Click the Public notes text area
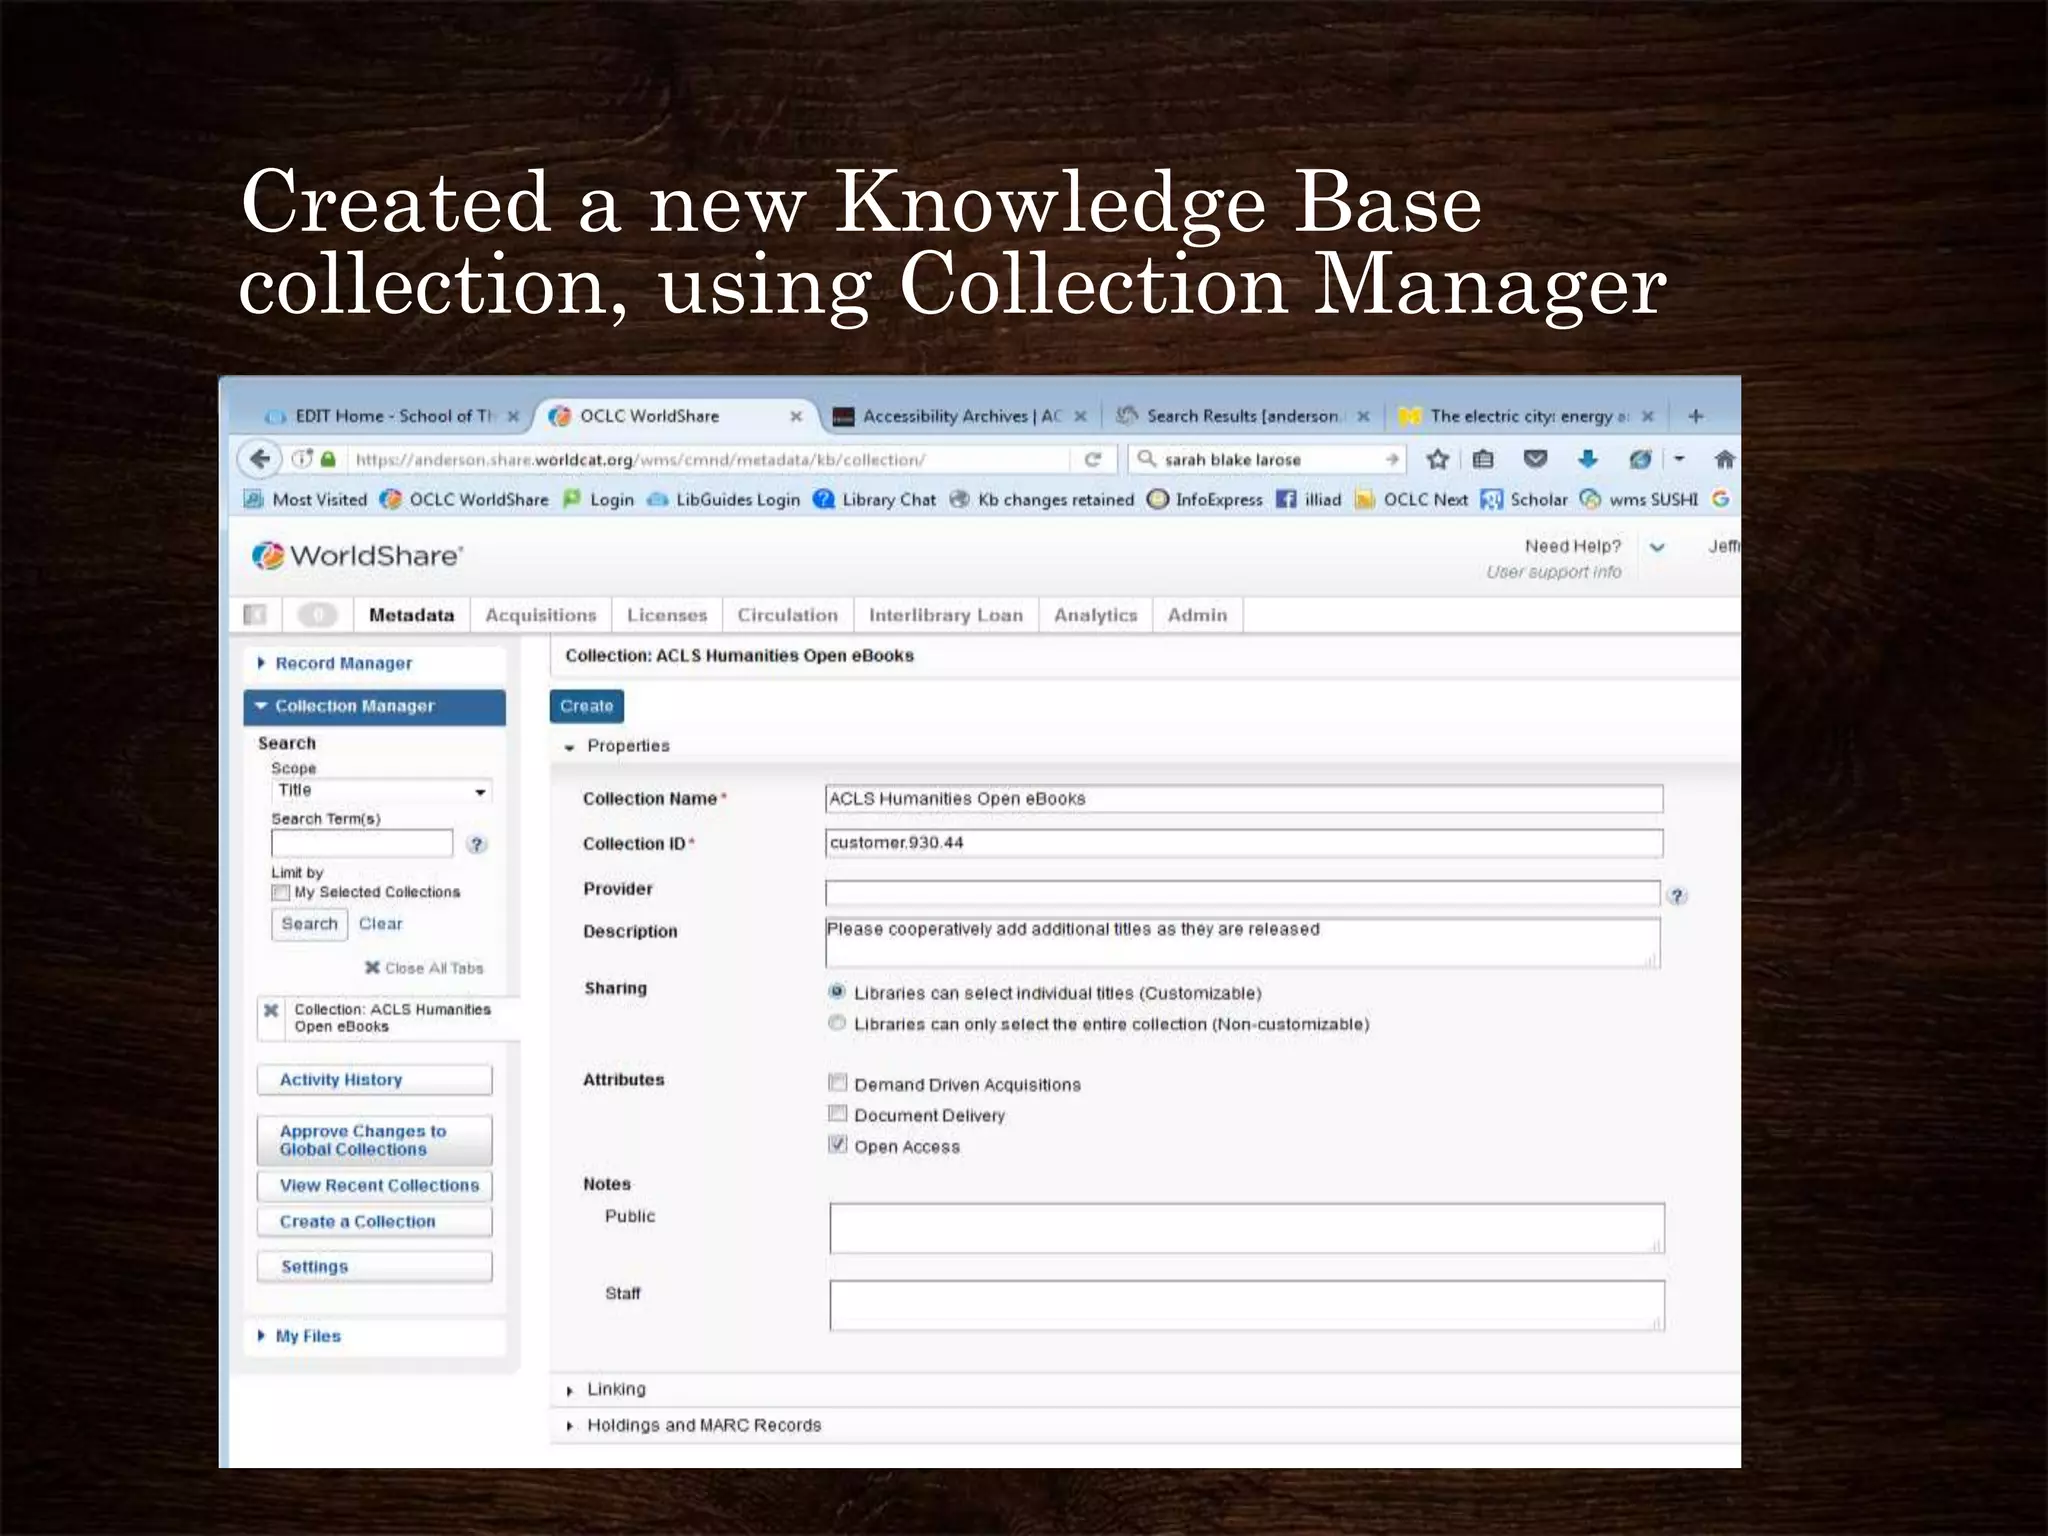Viewport: 2048px width, 1536px height. click(1247, 1229)
